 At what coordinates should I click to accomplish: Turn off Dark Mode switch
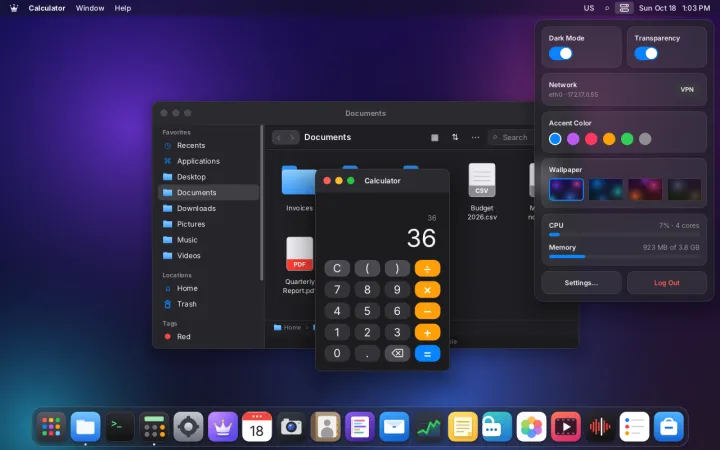click(561, 53)
